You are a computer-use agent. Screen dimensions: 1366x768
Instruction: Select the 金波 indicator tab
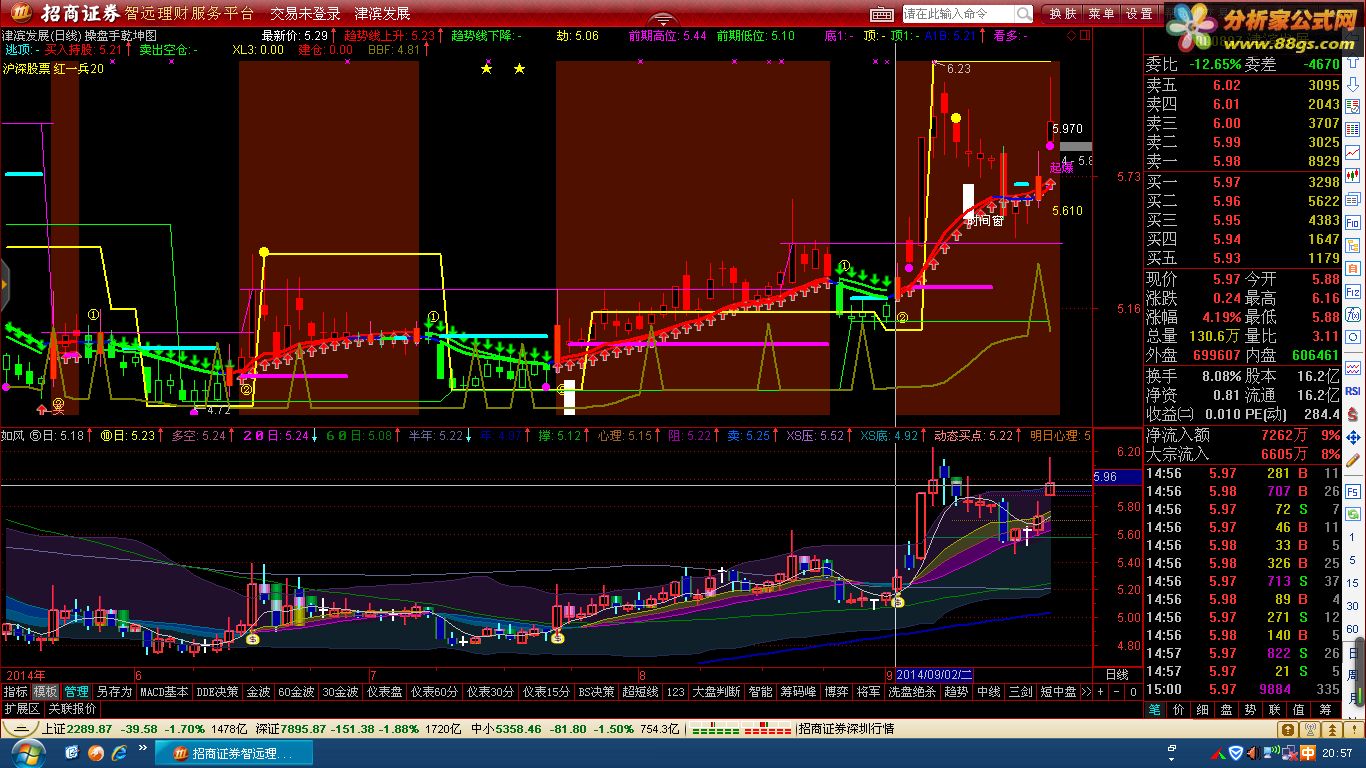coord(258,691)
